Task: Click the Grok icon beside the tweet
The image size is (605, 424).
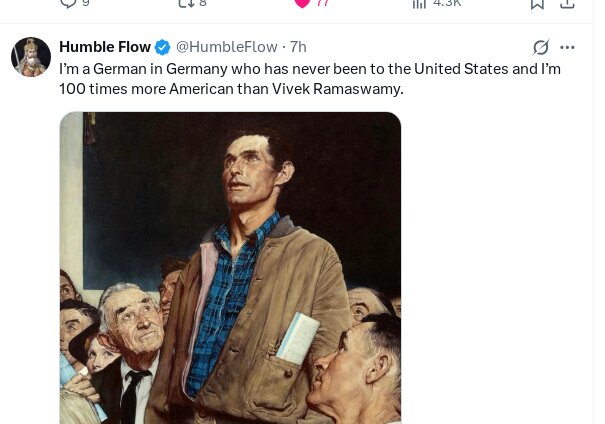Action: 541,47
